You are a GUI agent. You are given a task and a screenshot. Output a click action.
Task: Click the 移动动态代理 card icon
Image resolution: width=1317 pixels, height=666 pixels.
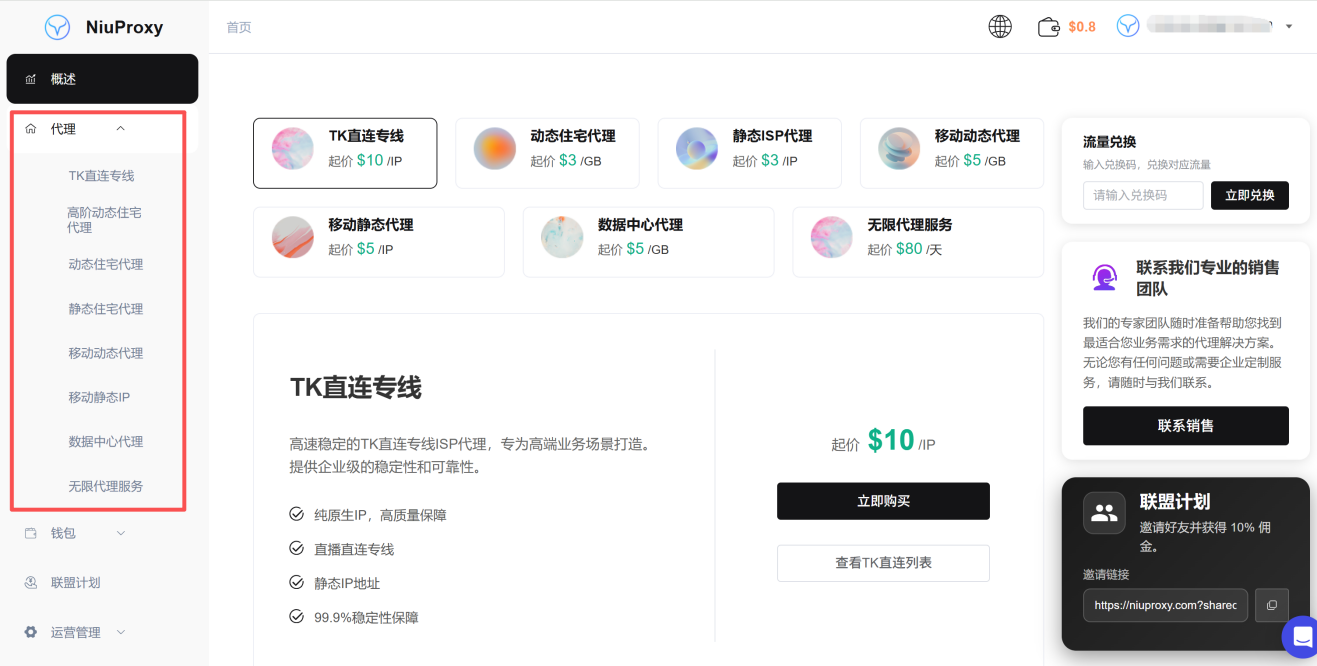899,149
